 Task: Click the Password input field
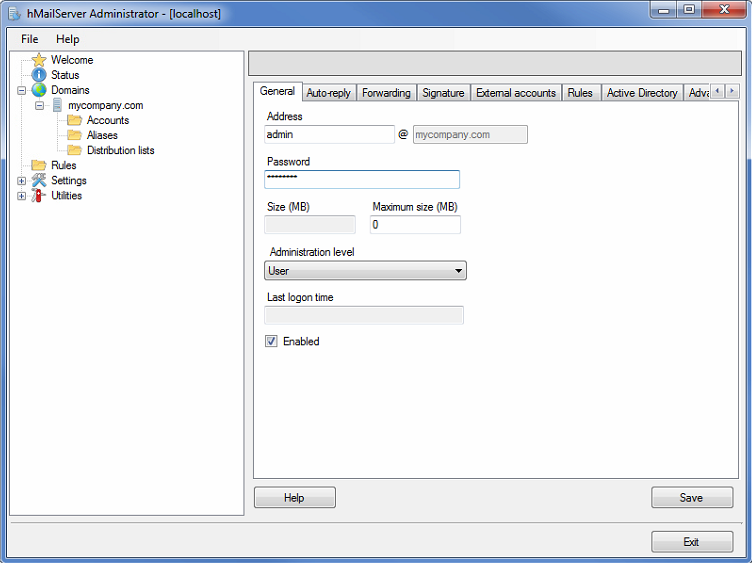pos(362,179)
